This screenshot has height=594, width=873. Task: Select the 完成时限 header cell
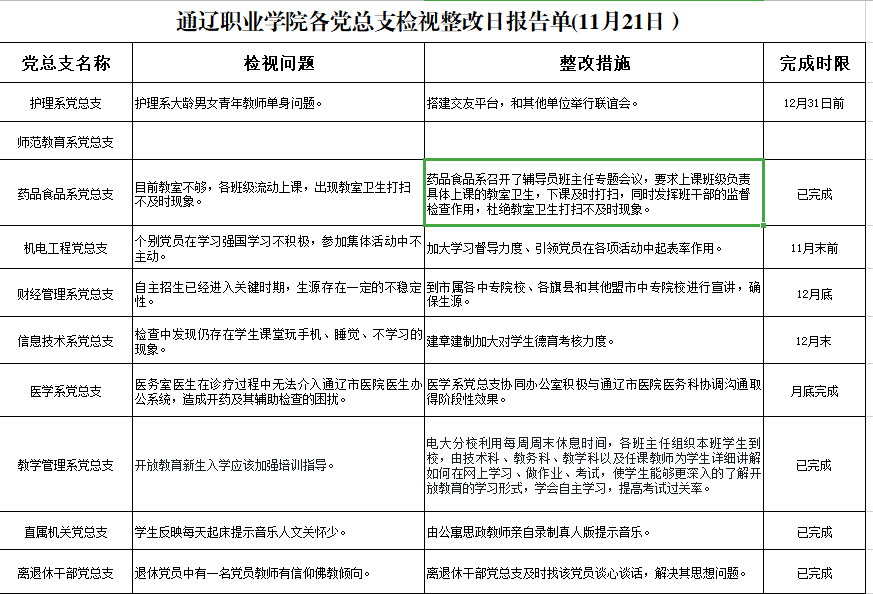(x=815, y=63)
